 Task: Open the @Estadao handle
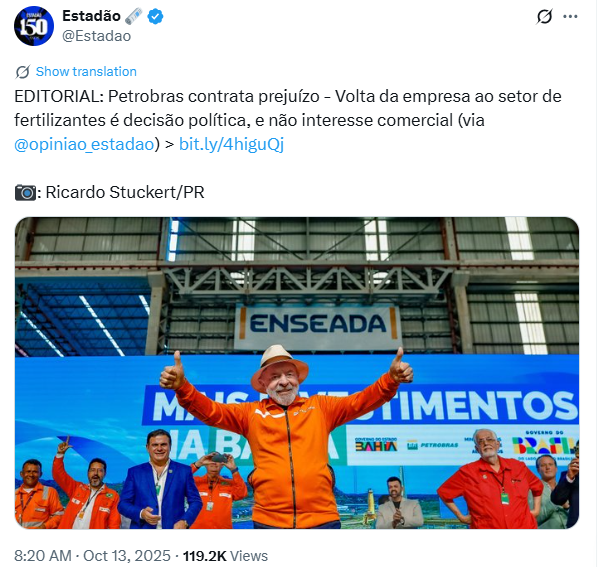point(96,36)
